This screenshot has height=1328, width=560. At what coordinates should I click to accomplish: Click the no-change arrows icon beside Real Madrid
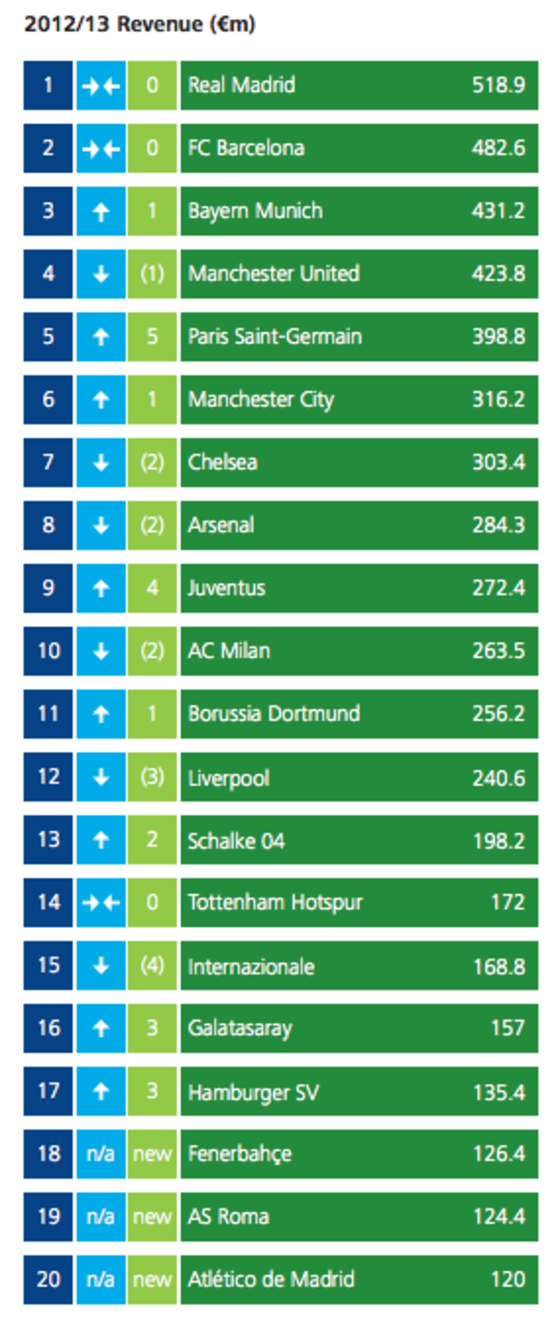100,85
